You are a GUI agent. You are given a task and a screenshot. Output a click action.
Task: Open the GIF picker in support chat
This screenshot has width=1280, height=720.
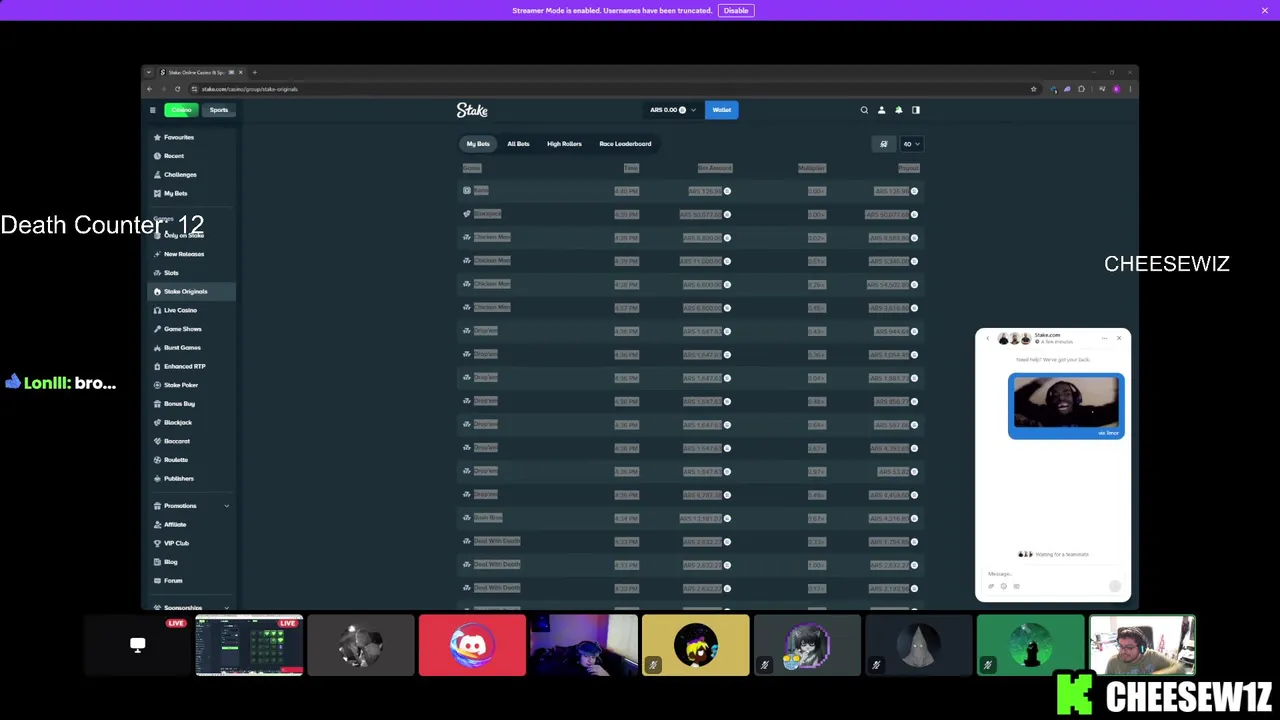[1016, 586]
